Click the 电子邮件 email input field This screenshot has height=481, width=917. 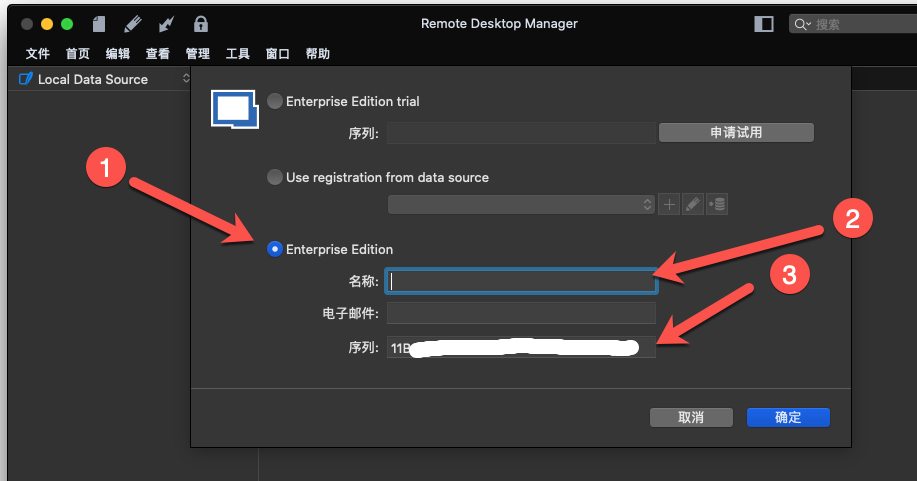[521, 313]
